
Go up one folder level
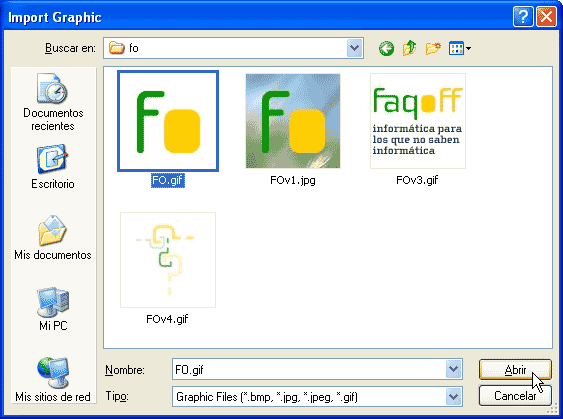pyautogui.click(x=409, y=48)
